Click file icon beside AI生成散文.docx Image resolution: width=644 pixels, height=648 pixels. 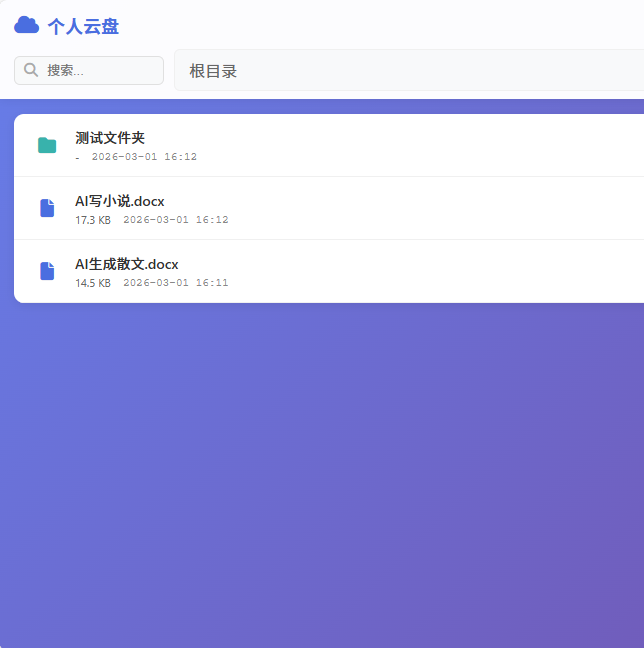click(47, 271)
